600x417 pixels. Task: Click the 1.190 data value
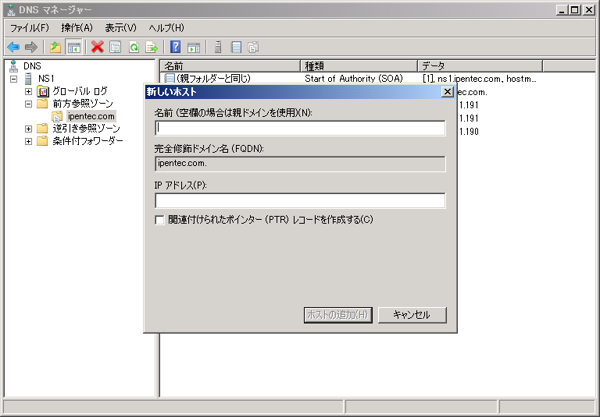click(469, 132)
